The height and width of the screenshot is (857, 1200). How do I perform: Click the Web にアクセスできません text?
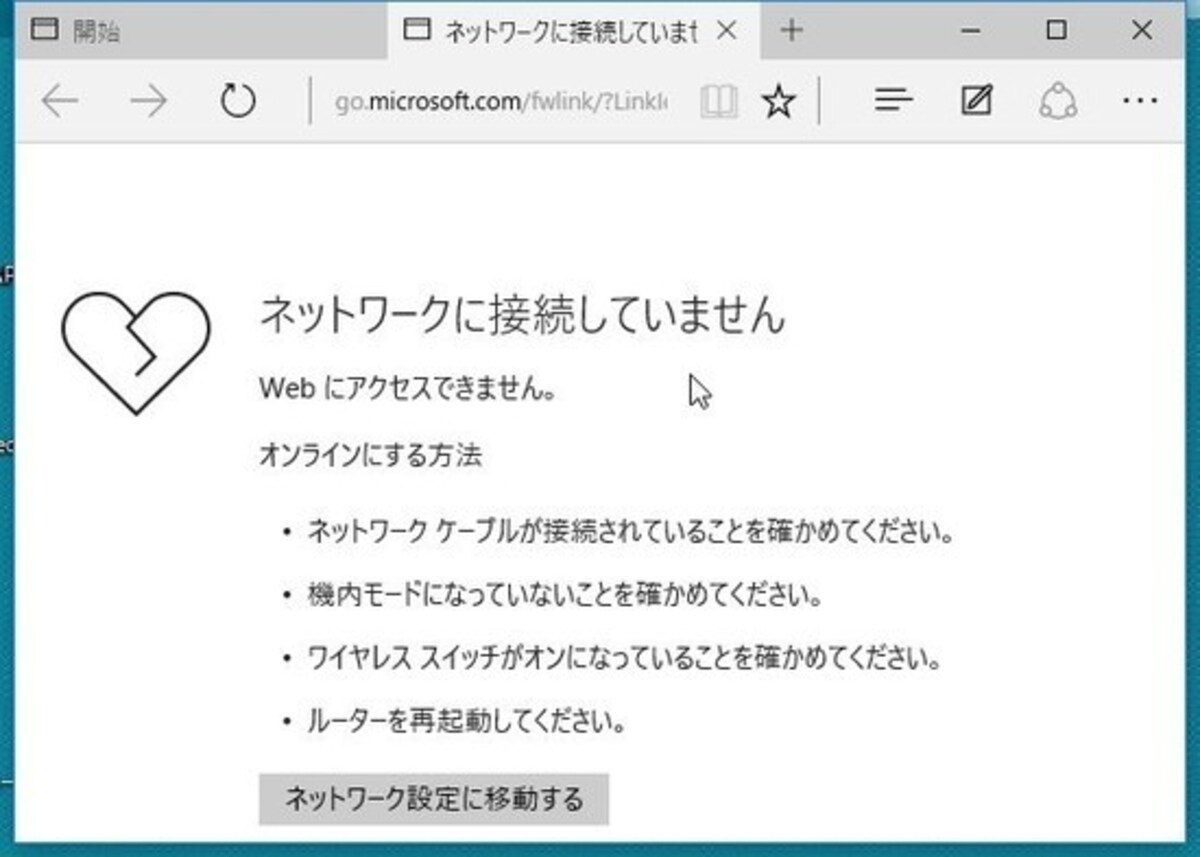pyautogui.click(x=407, y=388)
